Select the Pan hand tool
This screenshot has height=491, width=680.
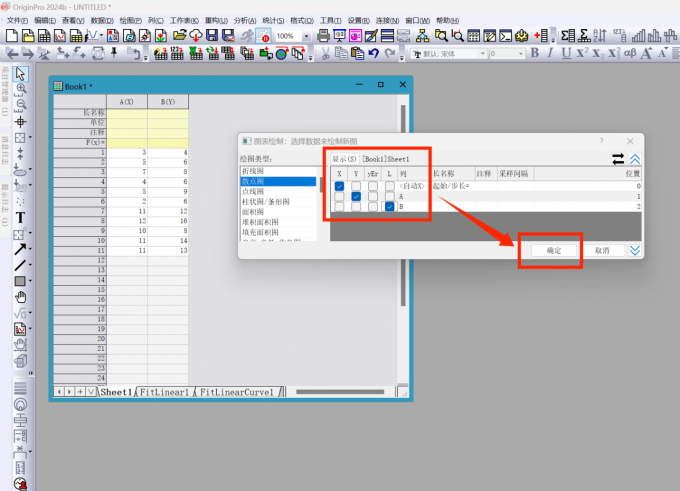pyautogui.click(x=20, y=298)
